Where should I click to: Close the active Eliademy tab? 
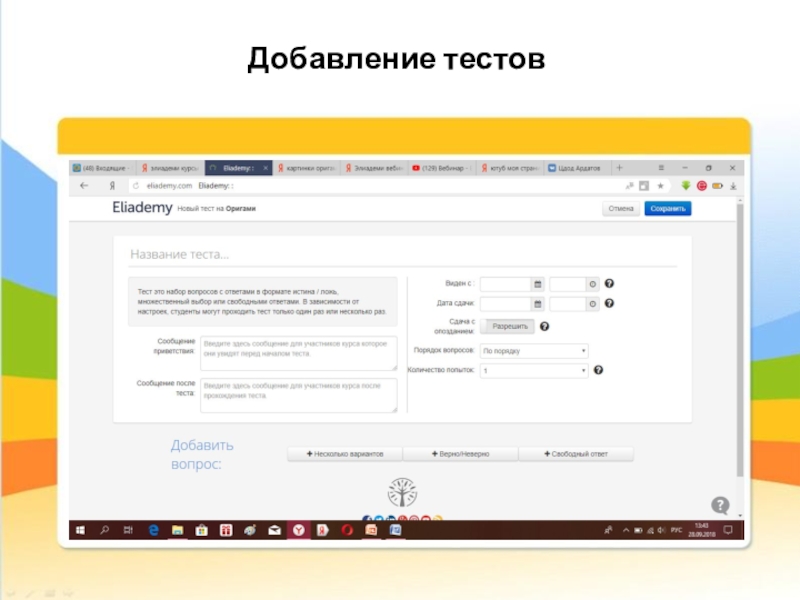tap(265, 168)
